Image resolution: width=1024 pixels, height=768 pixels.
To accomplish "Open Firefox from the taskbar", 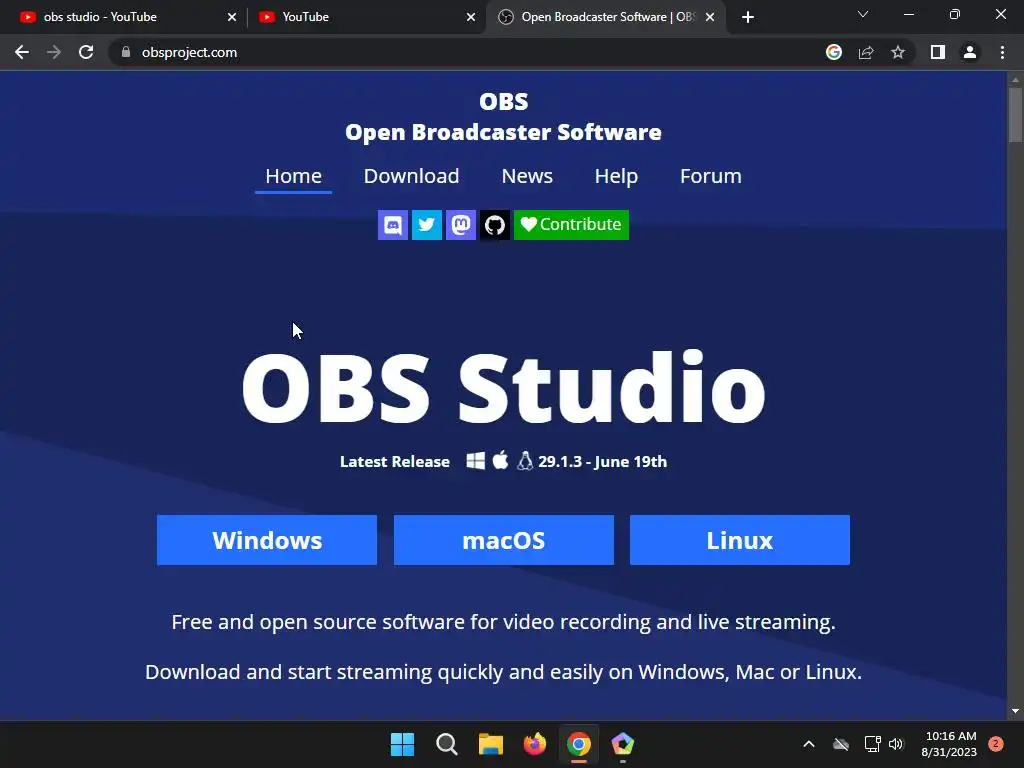I will coord(535,744).
